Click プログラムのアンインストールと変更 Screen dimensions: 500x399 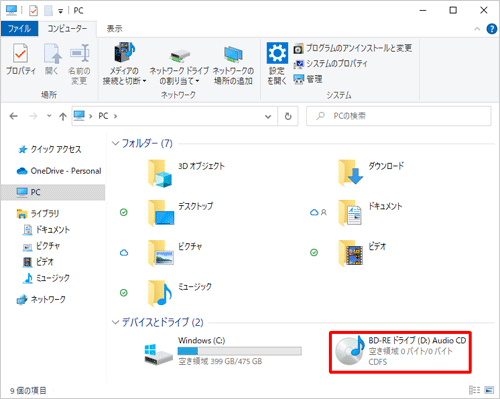pyautogui.click(x=353, y=48)
